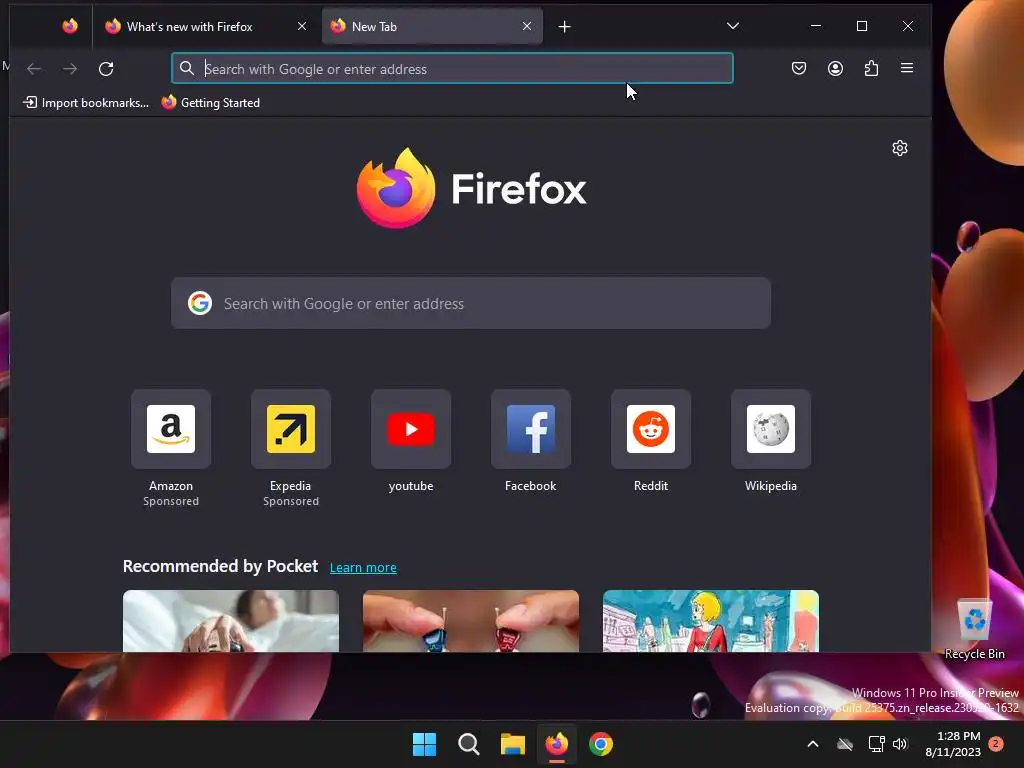Click Learn more link beside Pocket
Viewport: 1024px width, 768px height.
click(x=363, y=568)
